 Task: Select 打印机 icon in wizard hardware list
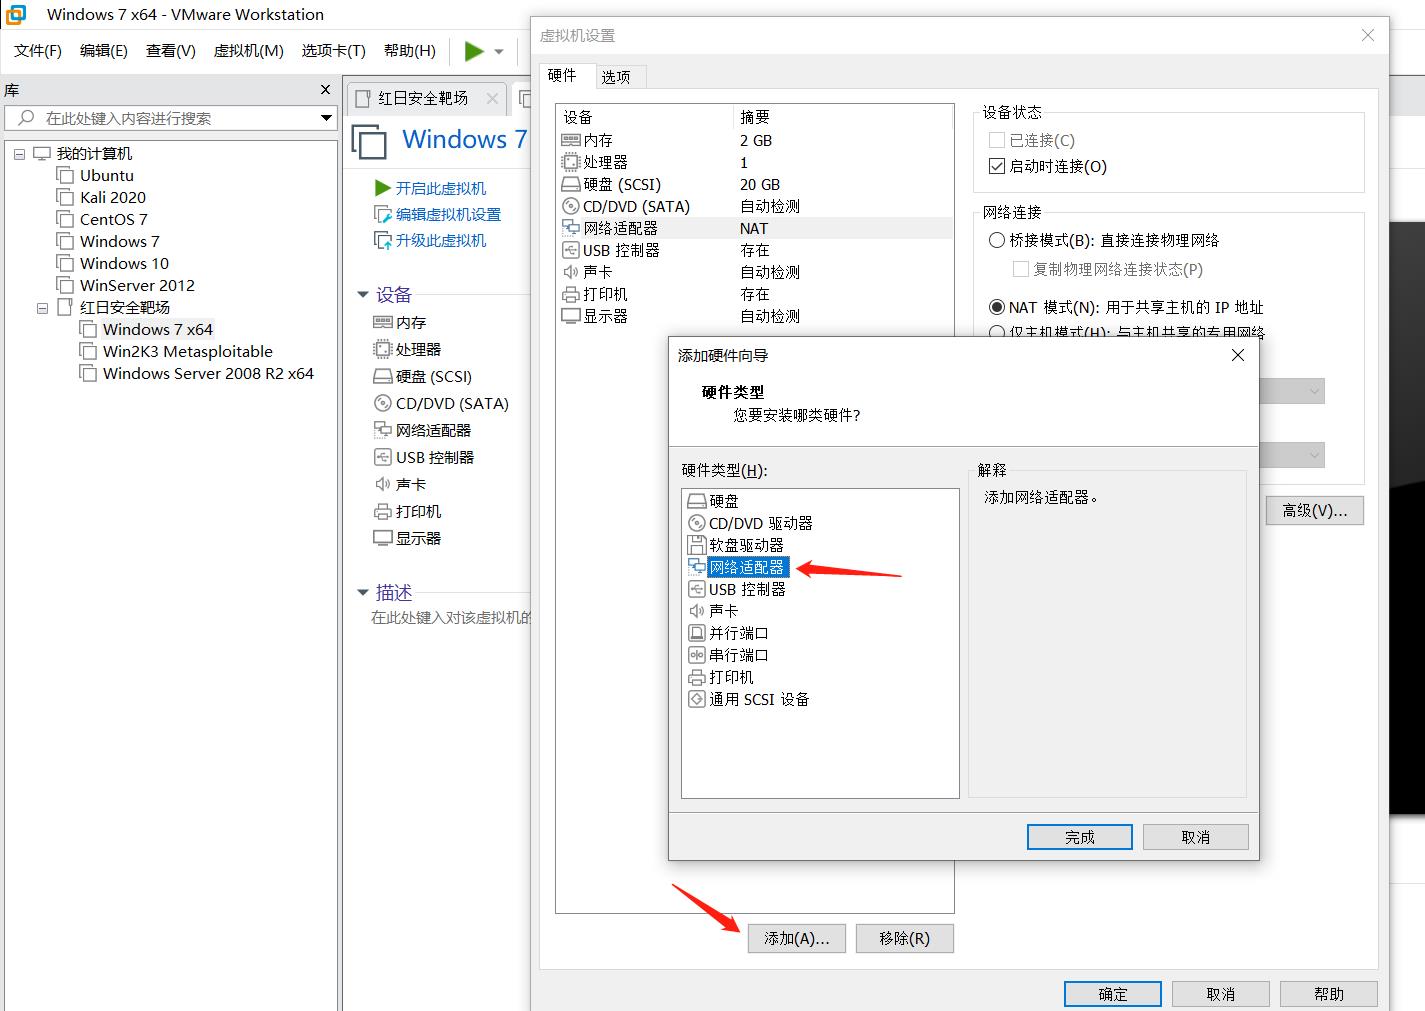coord(697,677)
